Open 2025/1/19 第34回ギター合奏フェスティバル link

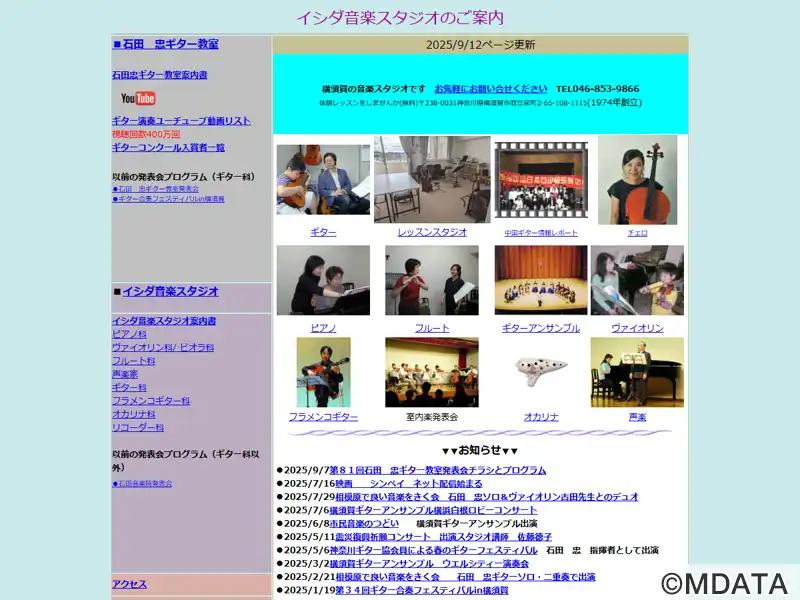[422, 590]
